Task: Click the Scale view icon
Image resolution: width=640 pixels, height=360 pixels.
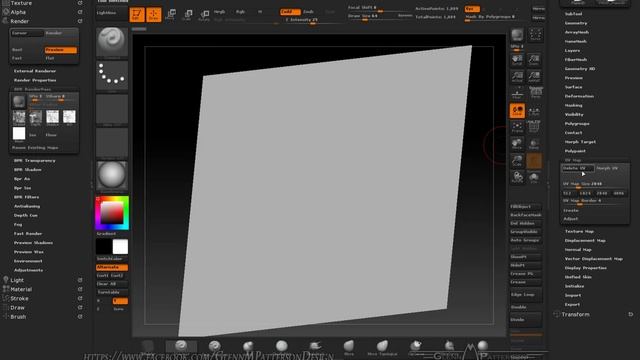Action: pos(517,160)
